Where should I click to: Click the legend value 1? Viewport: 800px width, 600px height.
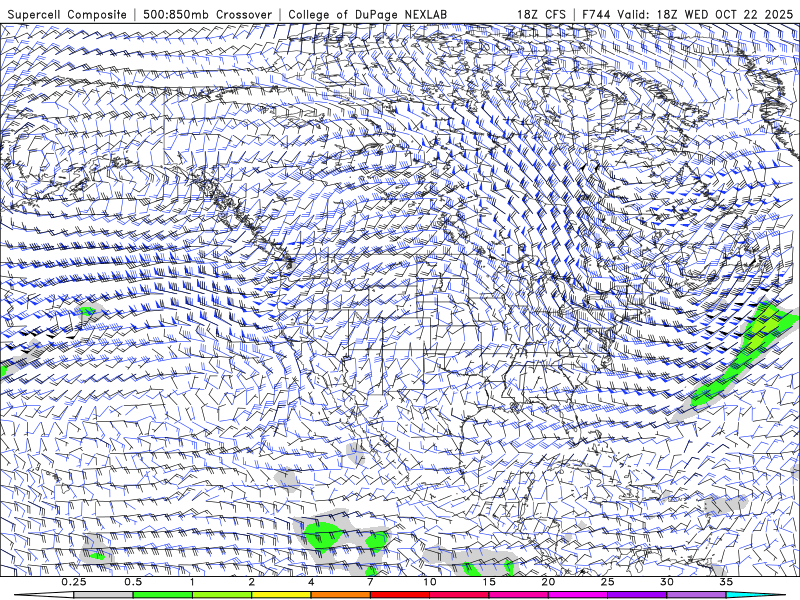click(192, 582)
